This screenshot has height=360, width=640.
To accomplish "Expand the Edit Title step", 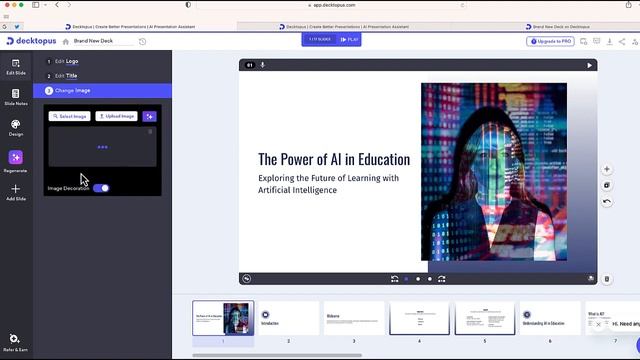I will pyautogui.click(x=102, y=76).
